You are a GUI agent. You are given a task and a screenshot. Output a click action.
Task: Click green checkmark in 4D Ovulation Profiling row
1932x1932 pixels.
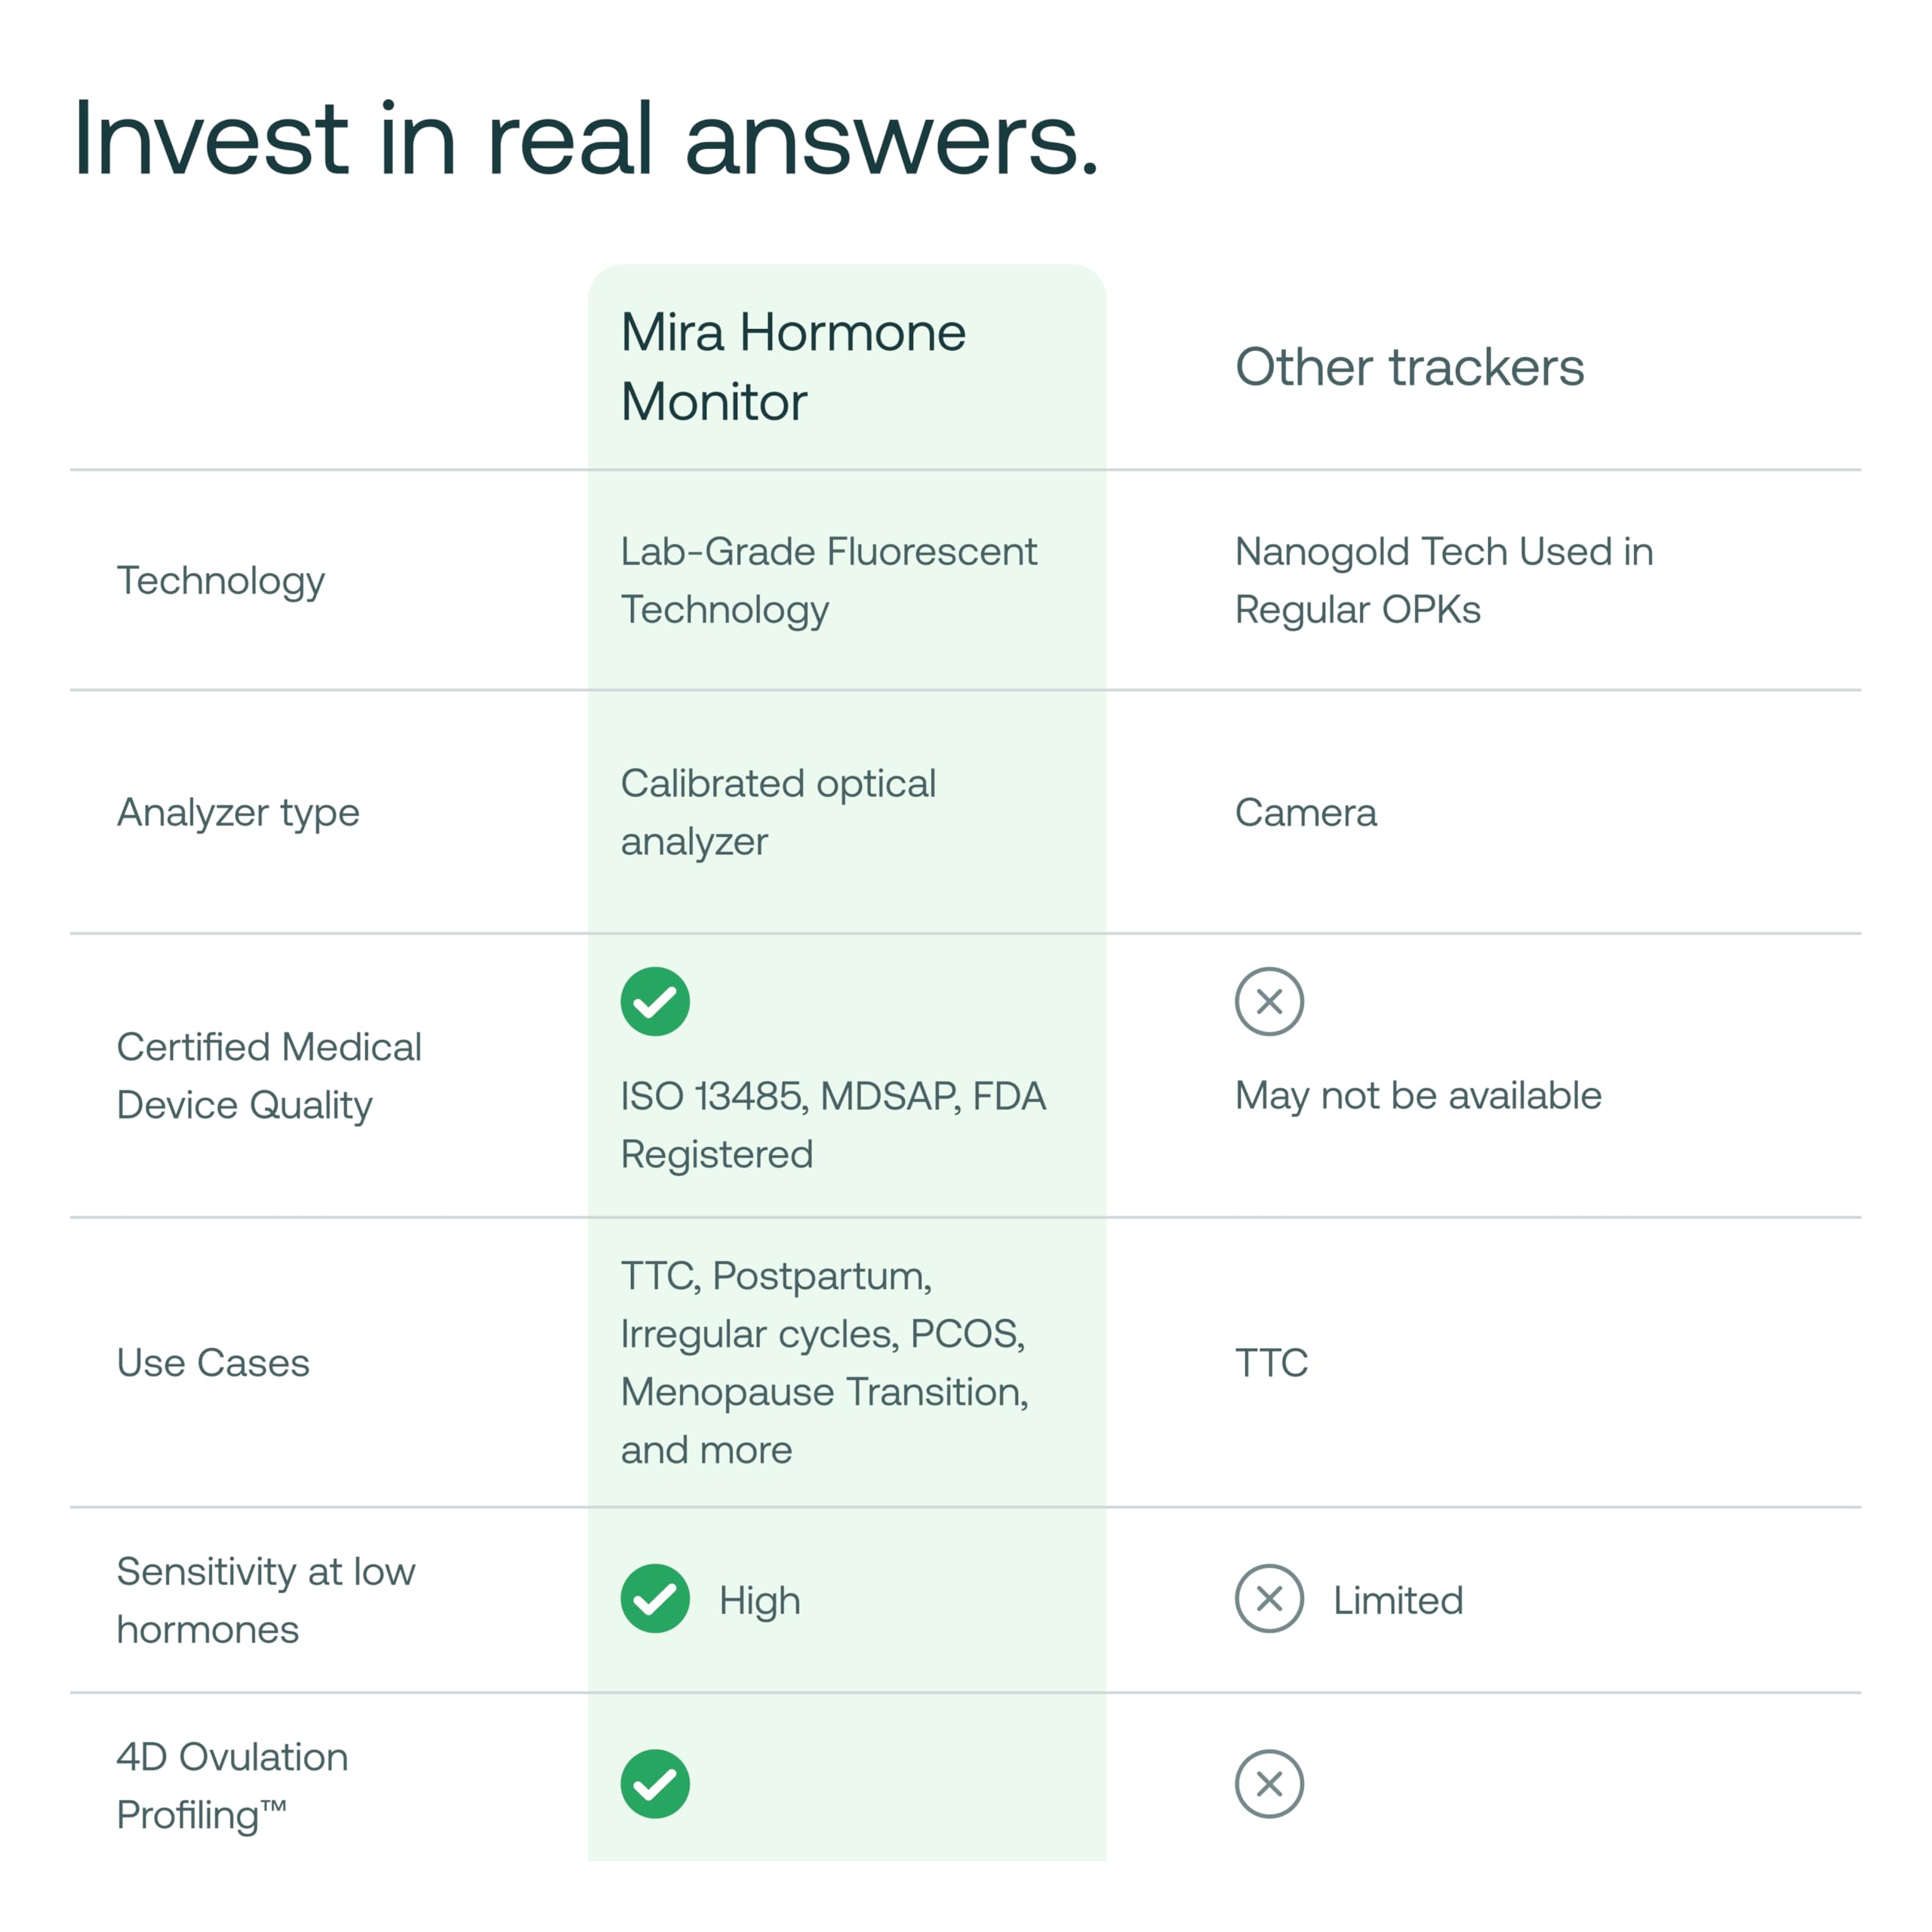655,1783
